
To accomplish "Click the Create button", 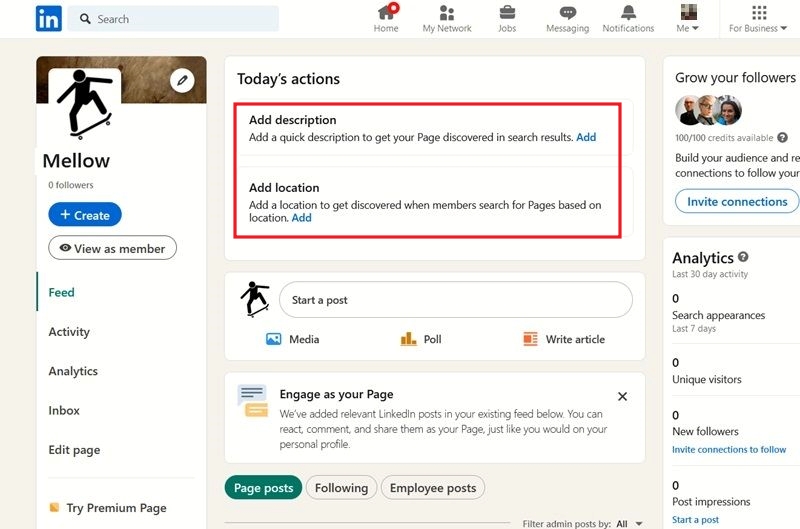I will [x=85, y=215].
